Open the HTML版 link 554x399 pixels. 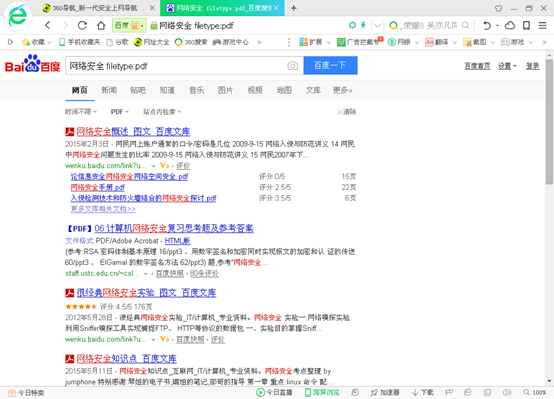click(177, 241)
